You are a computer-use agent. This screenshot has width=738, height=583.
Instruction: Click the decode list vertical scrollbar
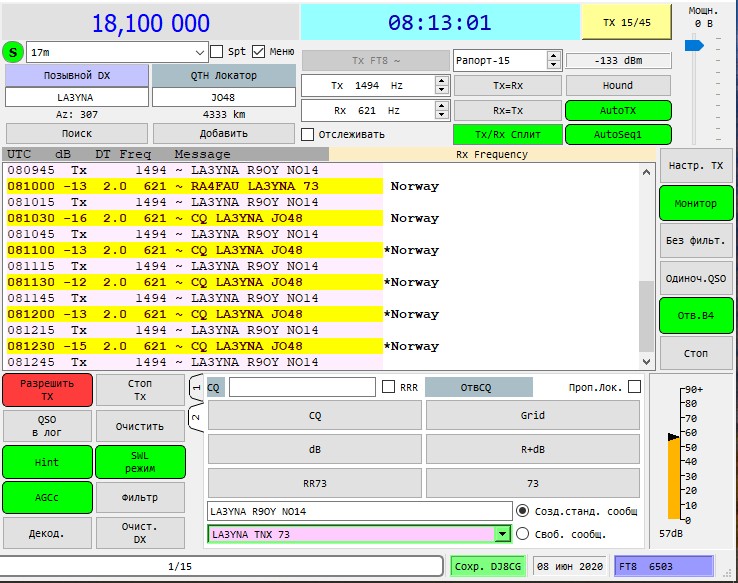(x=646, y=300)
